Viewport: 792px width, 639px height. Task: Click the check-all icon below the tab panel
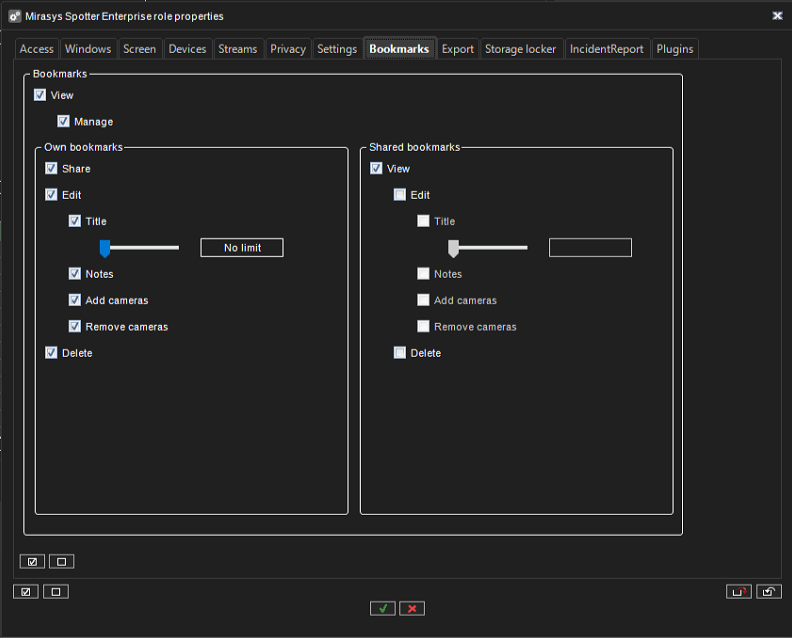click(26, 591)
